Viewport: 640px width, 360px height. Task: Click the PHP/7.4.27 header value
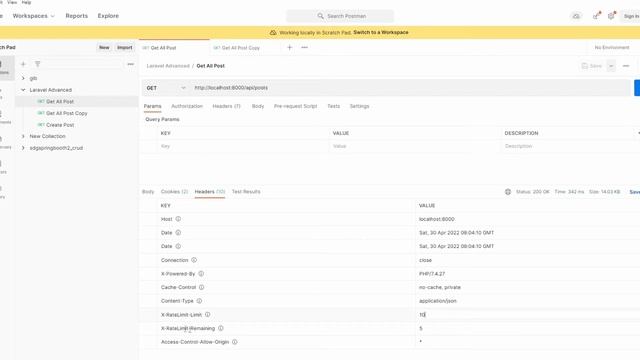(432, 273)
